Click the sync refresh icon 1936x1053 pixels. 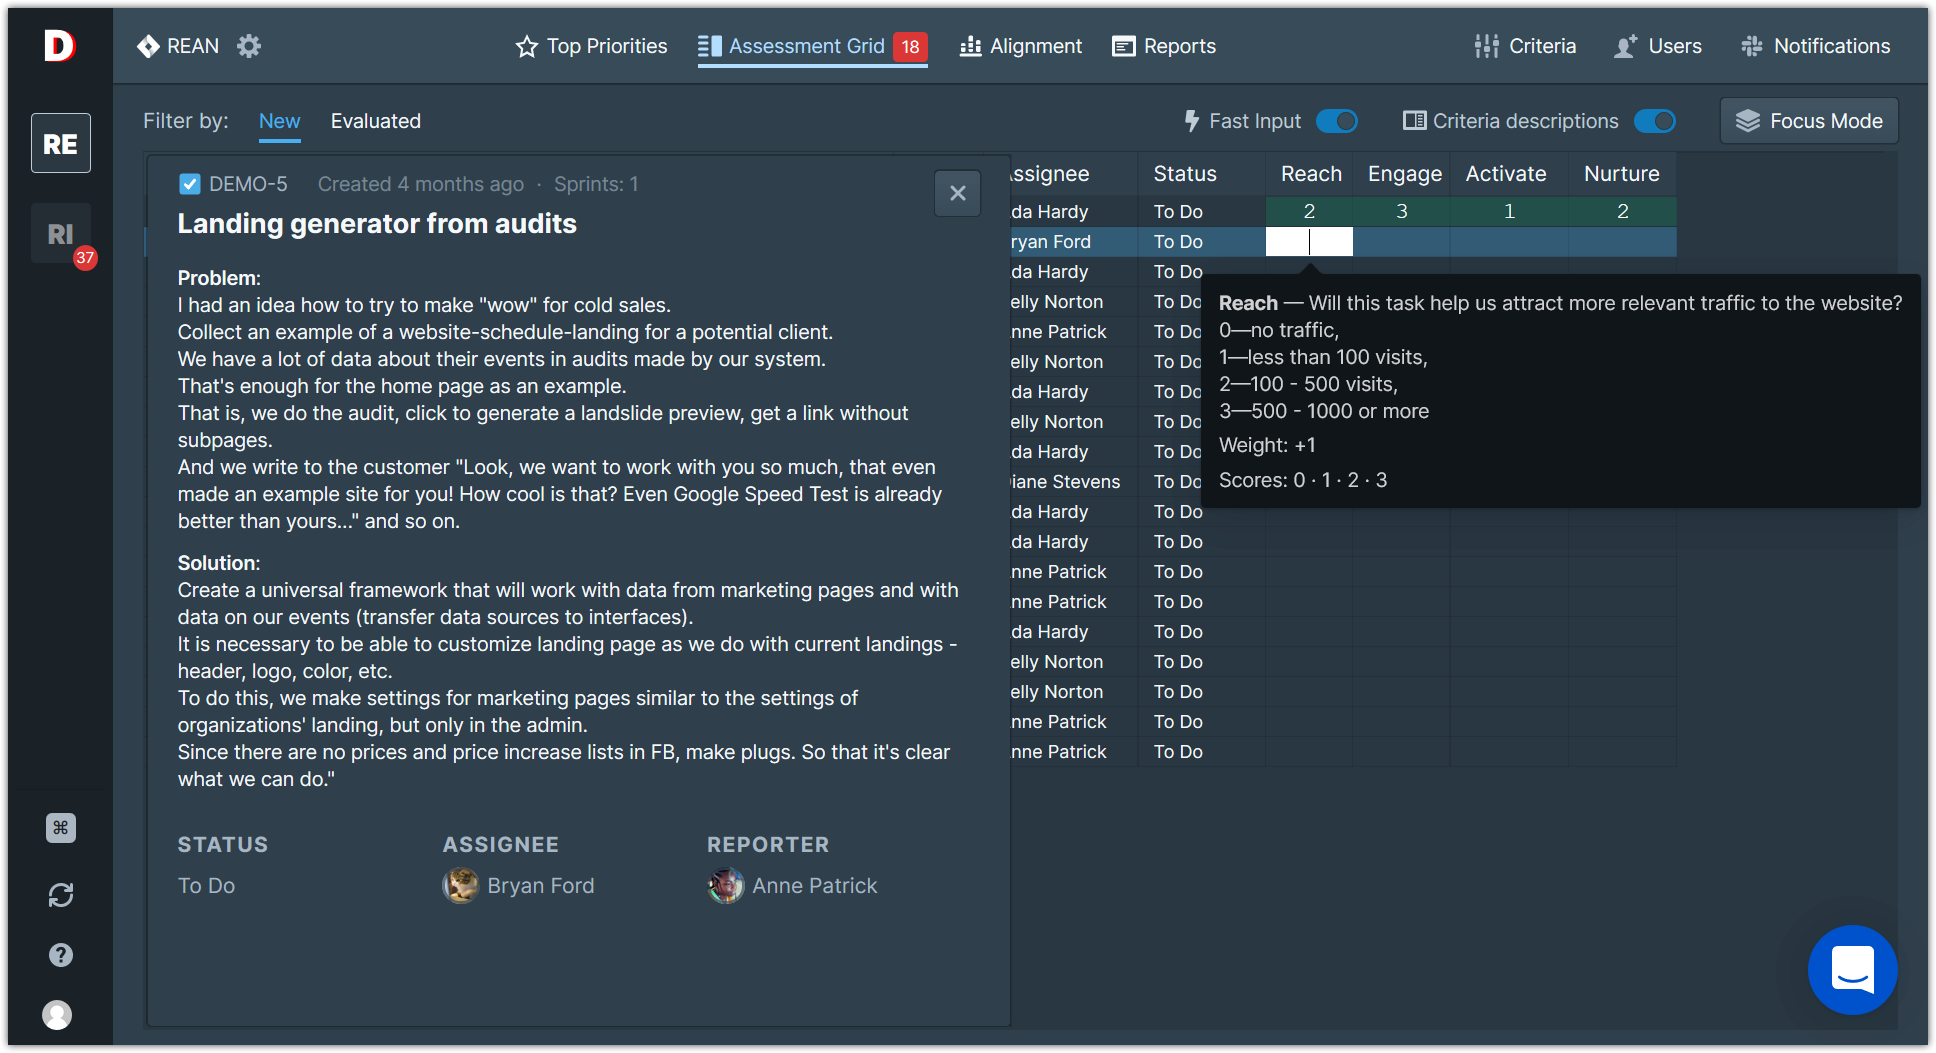(x=61, y=895)
